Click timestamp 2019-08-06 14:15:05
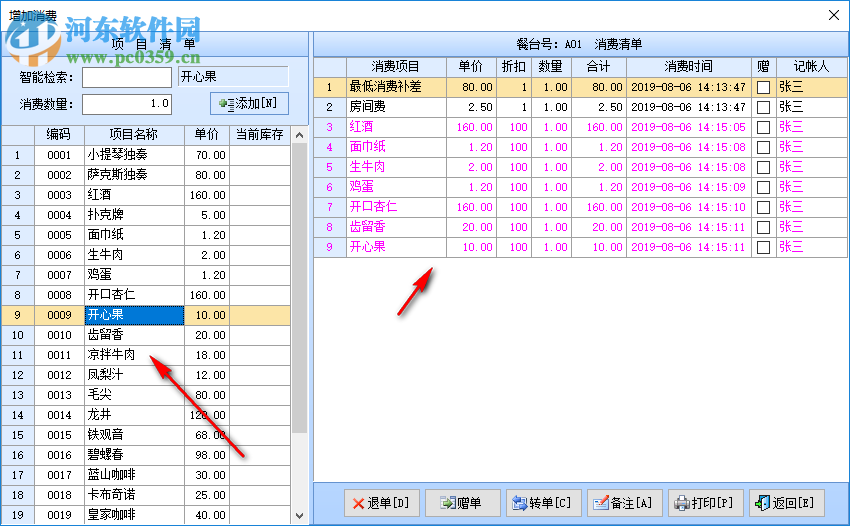 pyautogui.click(x=688, y=127)
